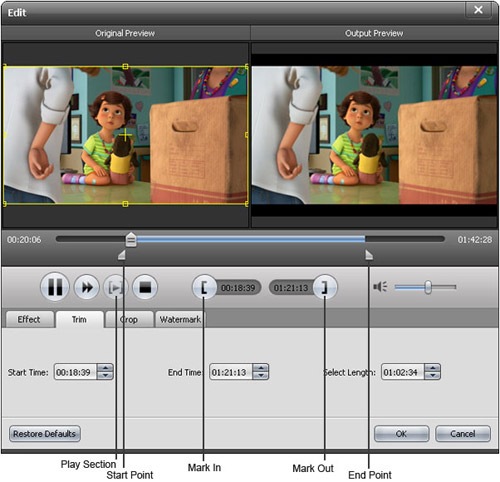Adjust the volume slider handle
The image size is (500, 482).
pos(428,287)
